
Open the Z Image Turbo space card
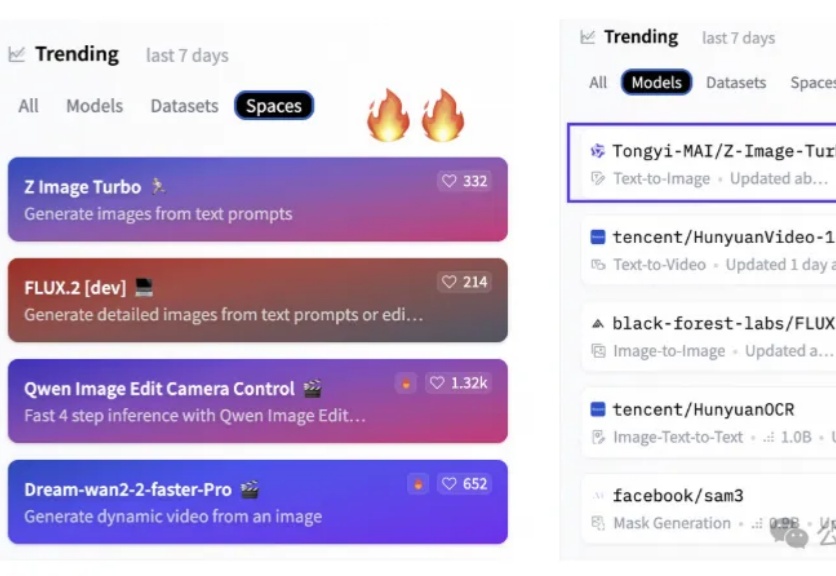258,199
